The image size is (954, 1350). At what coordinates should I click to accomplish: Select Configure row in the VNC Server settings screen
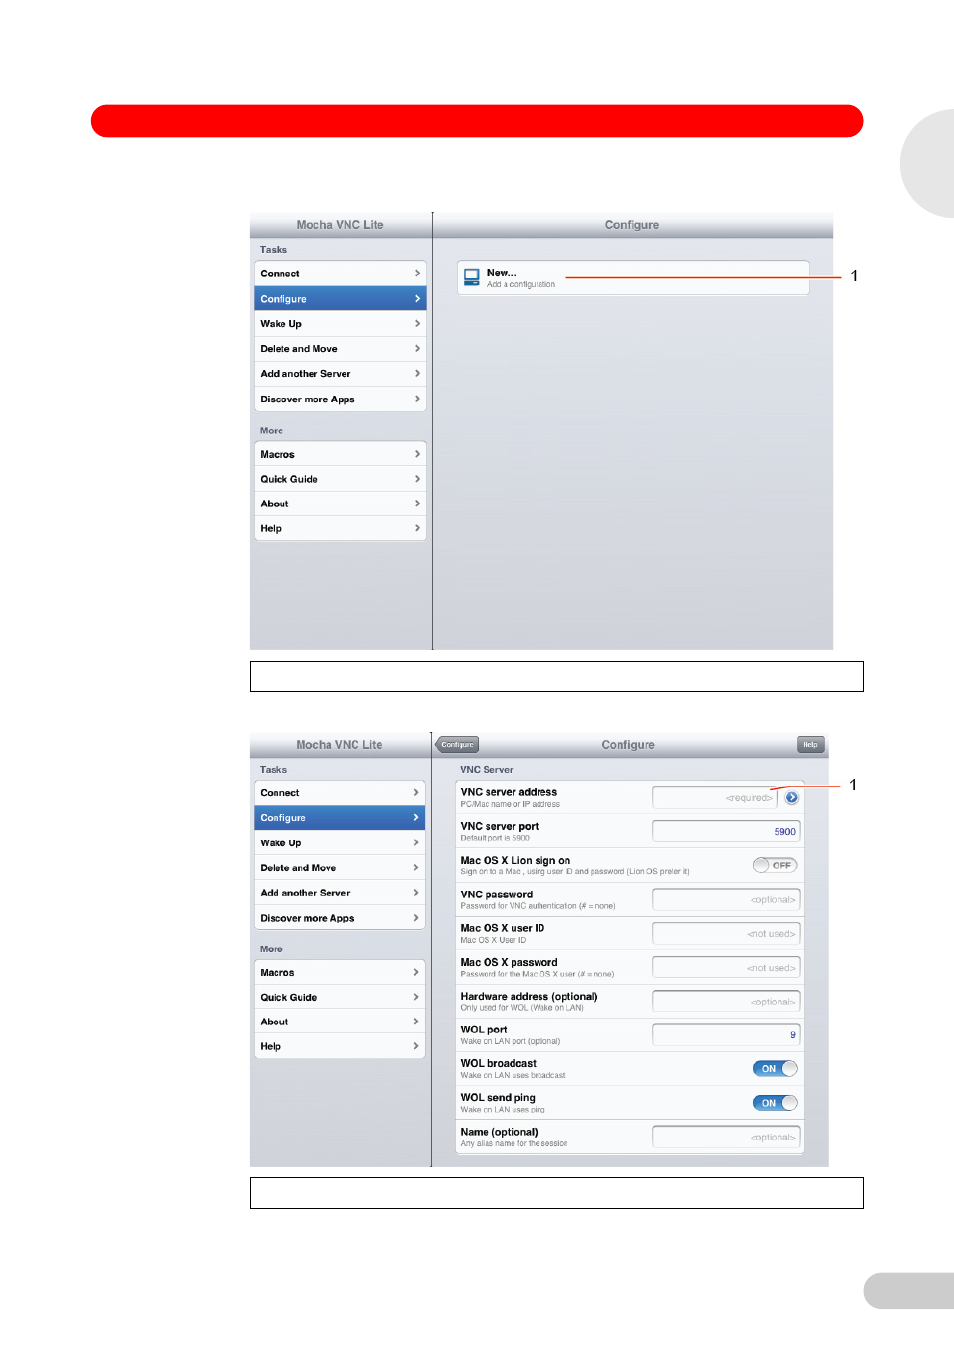[x=340, y=818]
